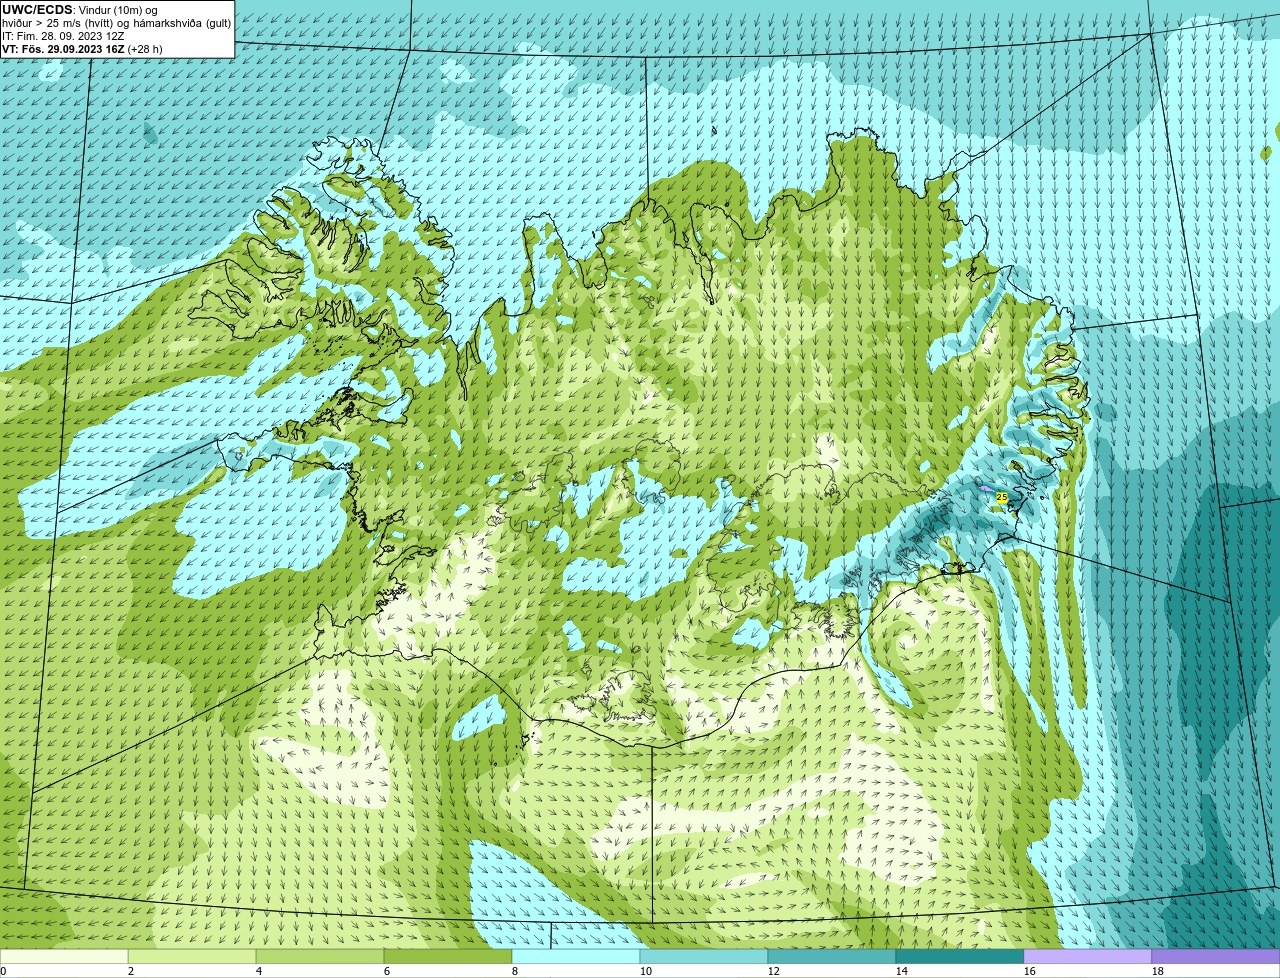Click the "UWC/ECDS" title text
Image resolution: width=1280 pixels, height=978 pixels.
tap(37, 9)
